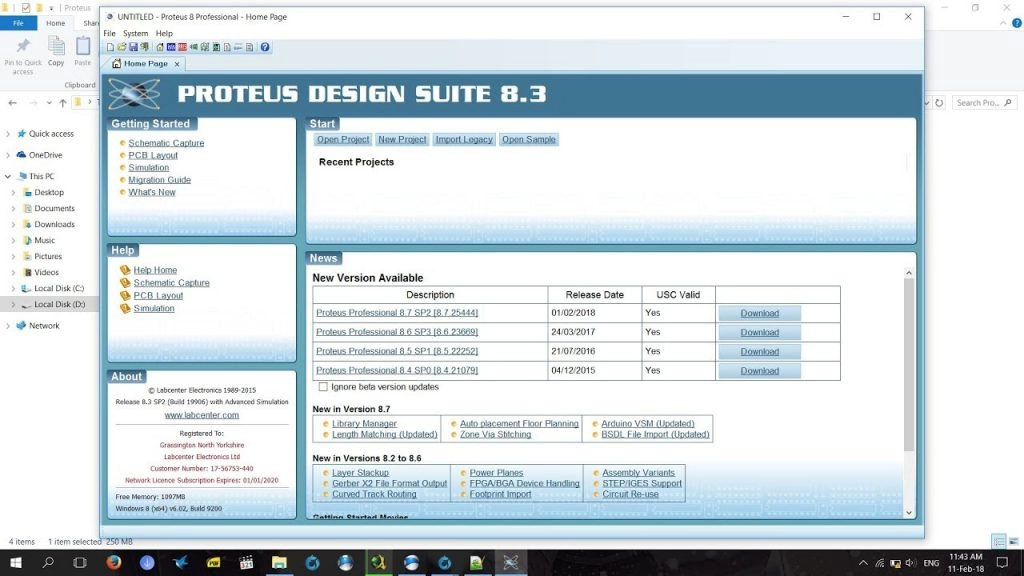This screenshot has width=1024, height=576.
Task: Click the Open Project start button
Action: pyautogui.click(x=343, y=139)
